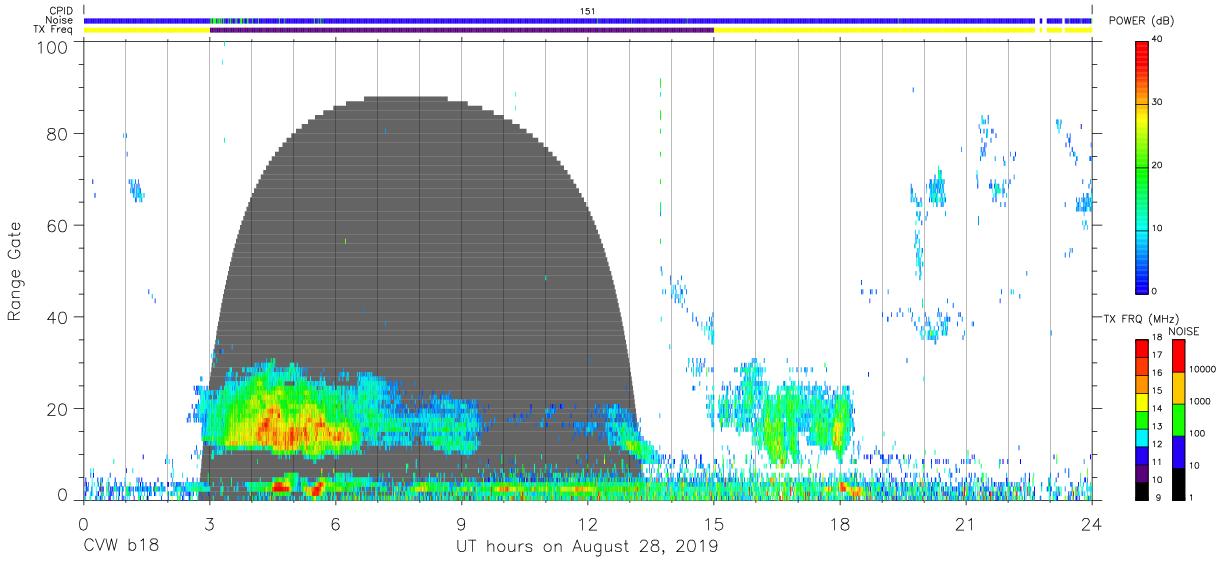Click the CVW b18 radar label
Image resolution: width=1228 pixels, height=567 pixels.
[x=121, y=547]
